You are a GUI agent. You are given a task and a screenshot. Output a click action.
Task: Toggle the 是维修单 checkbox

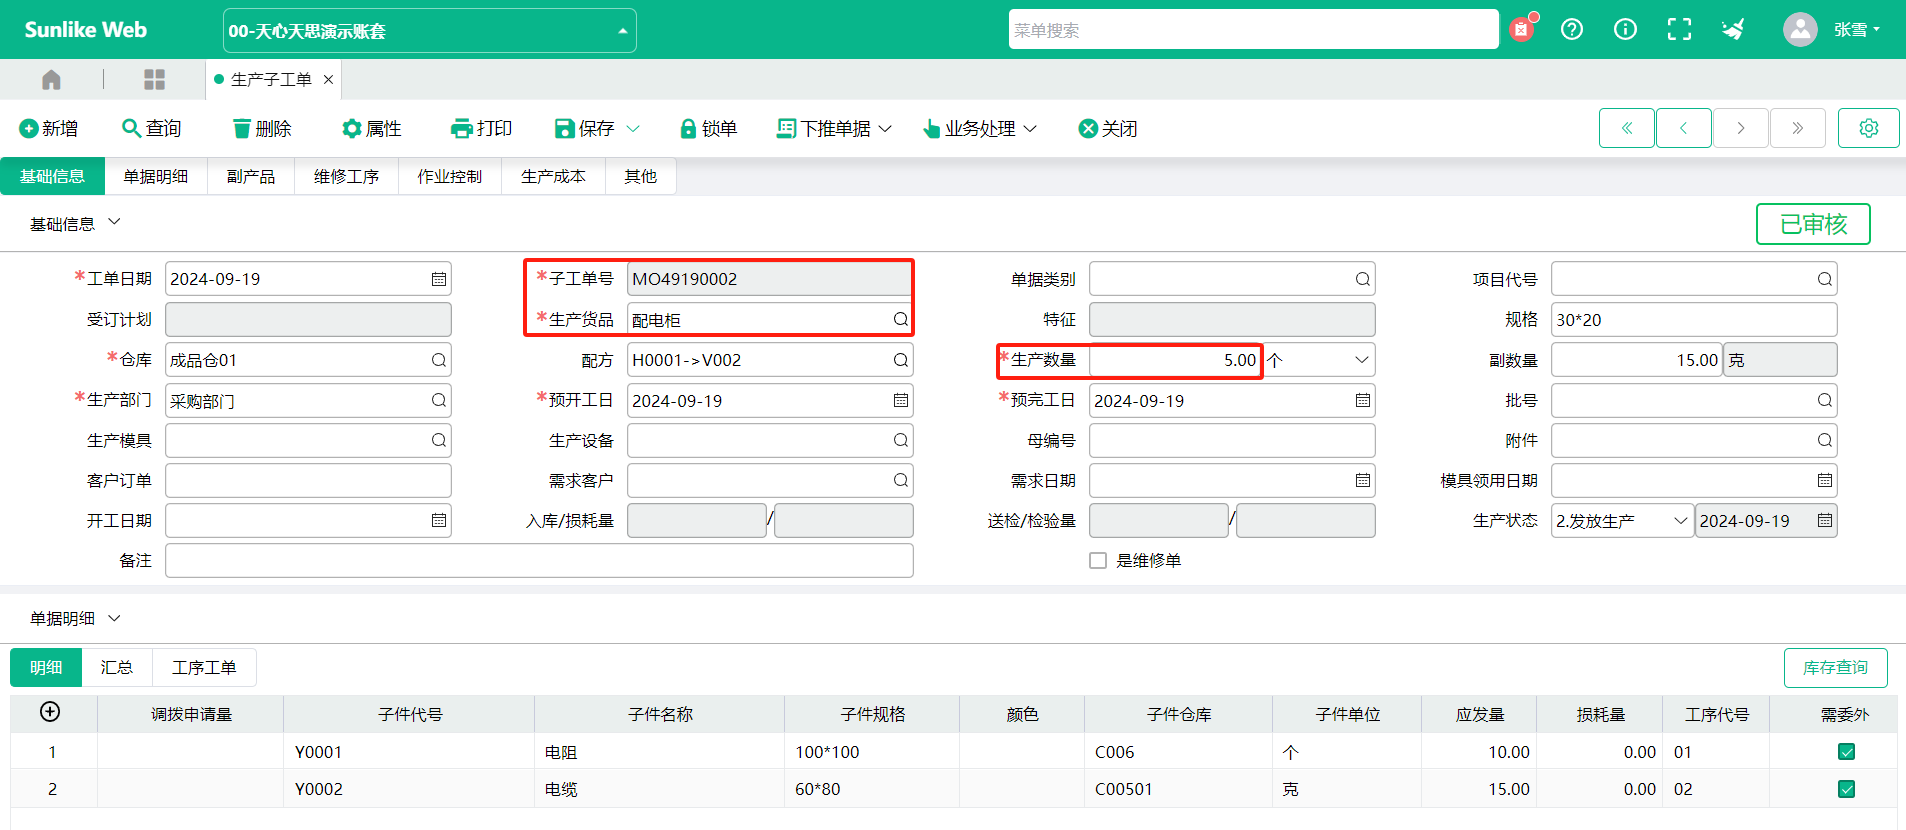tap(1098, 560)
